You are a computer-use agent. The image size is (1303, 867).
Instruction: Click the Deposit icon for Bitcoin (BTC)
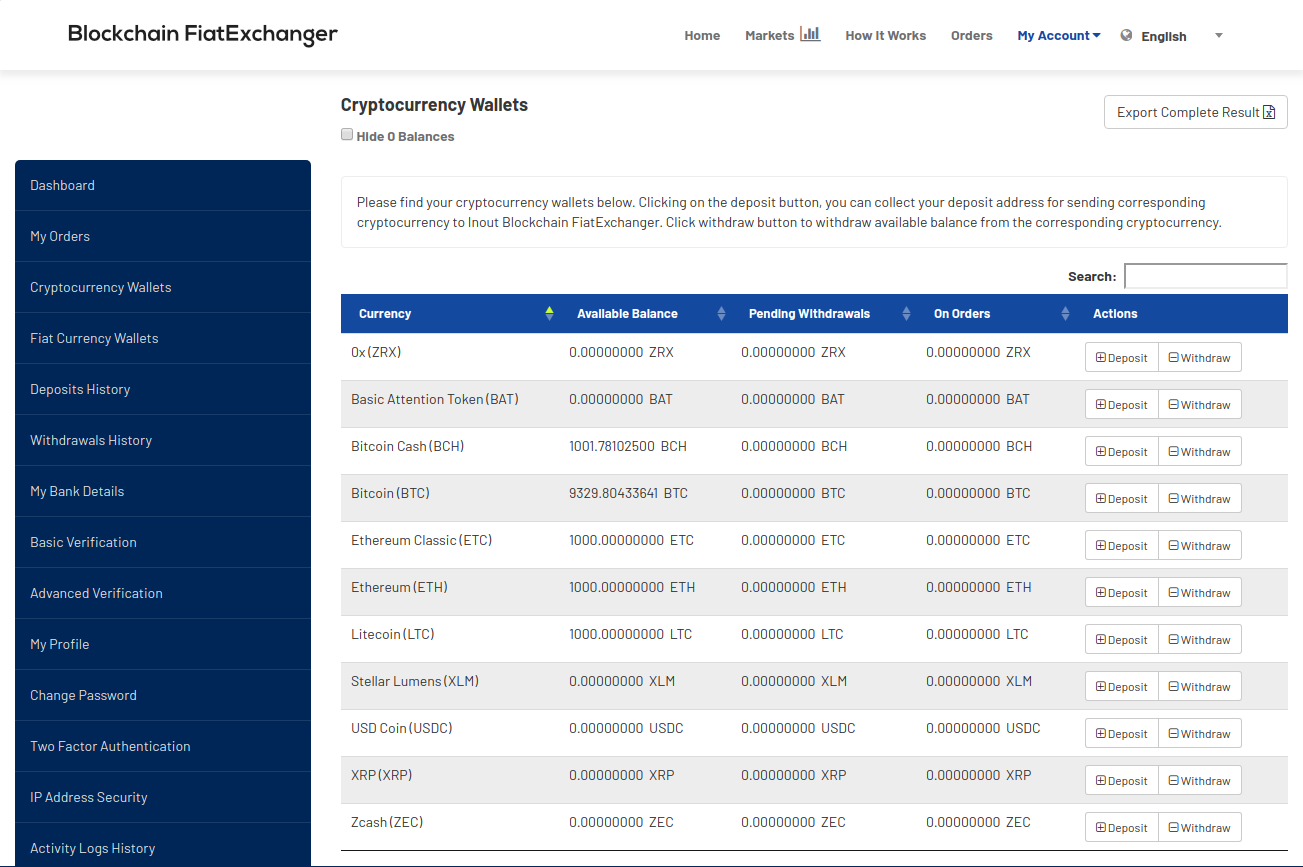pyautogui.click(x=1102, y=497)
